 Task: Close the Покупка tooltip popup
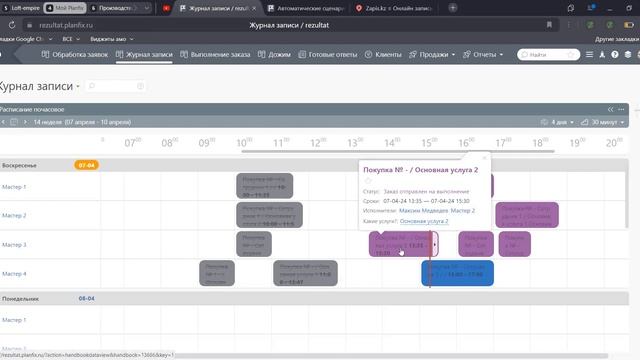point(484,158)
